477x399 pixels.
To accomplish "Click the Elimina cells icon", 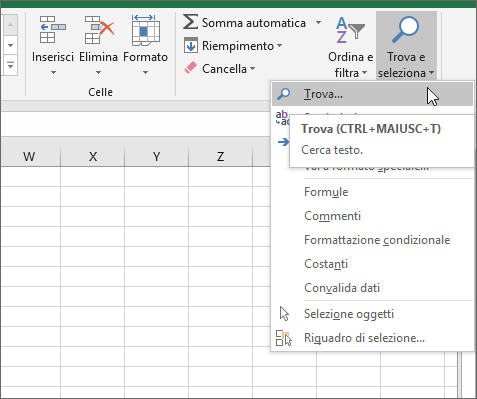I will click(x=99, y=29).
